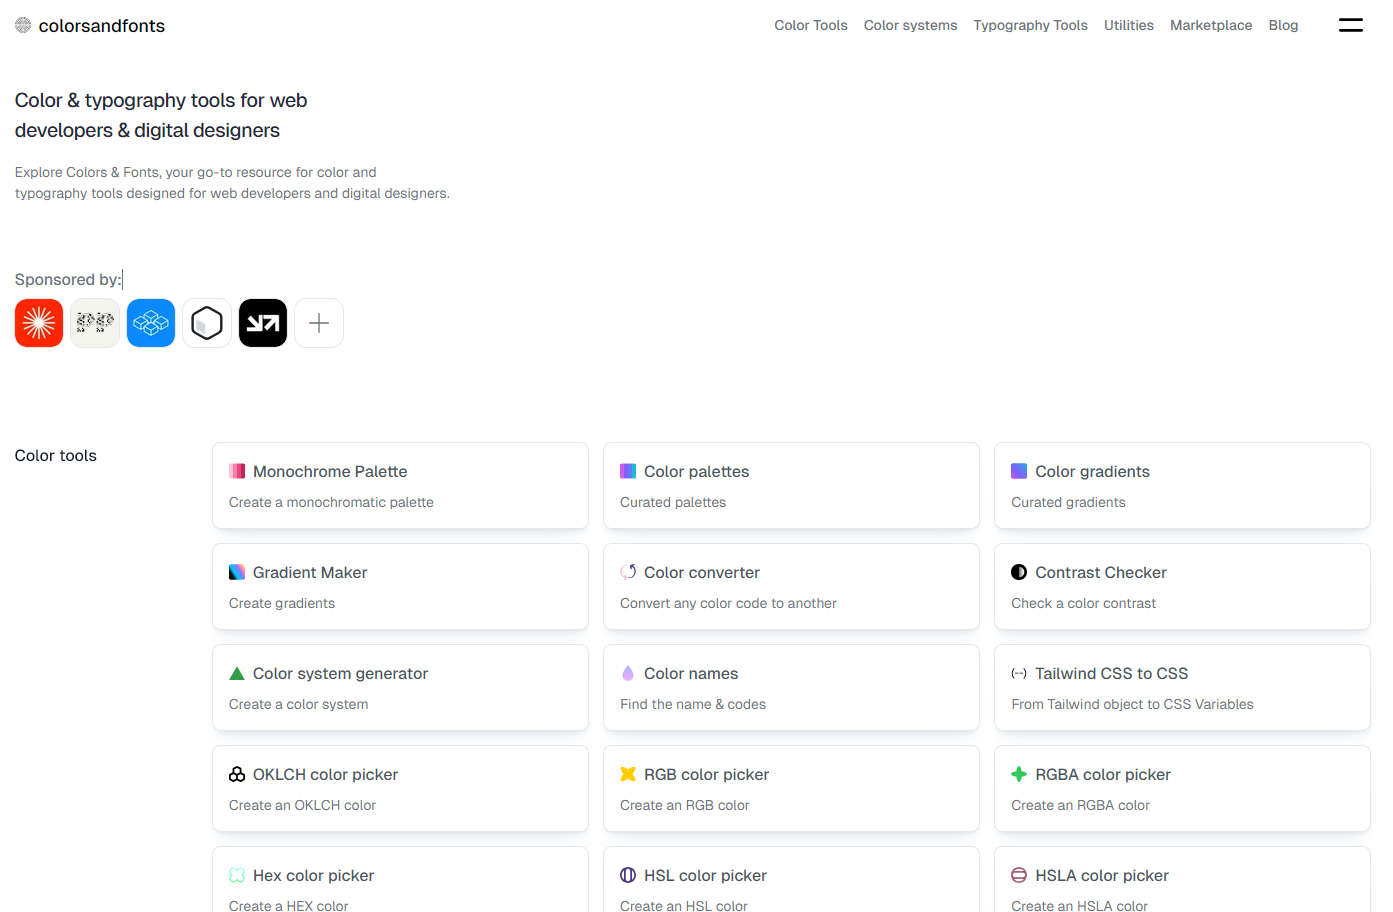Click the 'Sponsored by:' label

68,279
